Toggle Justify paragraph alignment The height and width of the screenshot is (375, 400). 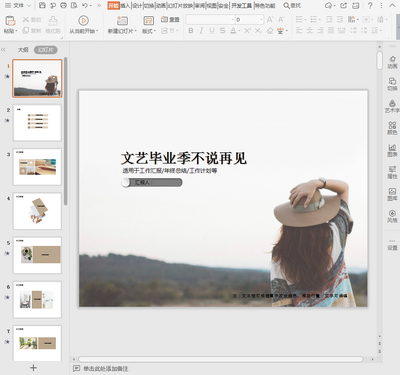pyautogui.click(x=331, y=31)
